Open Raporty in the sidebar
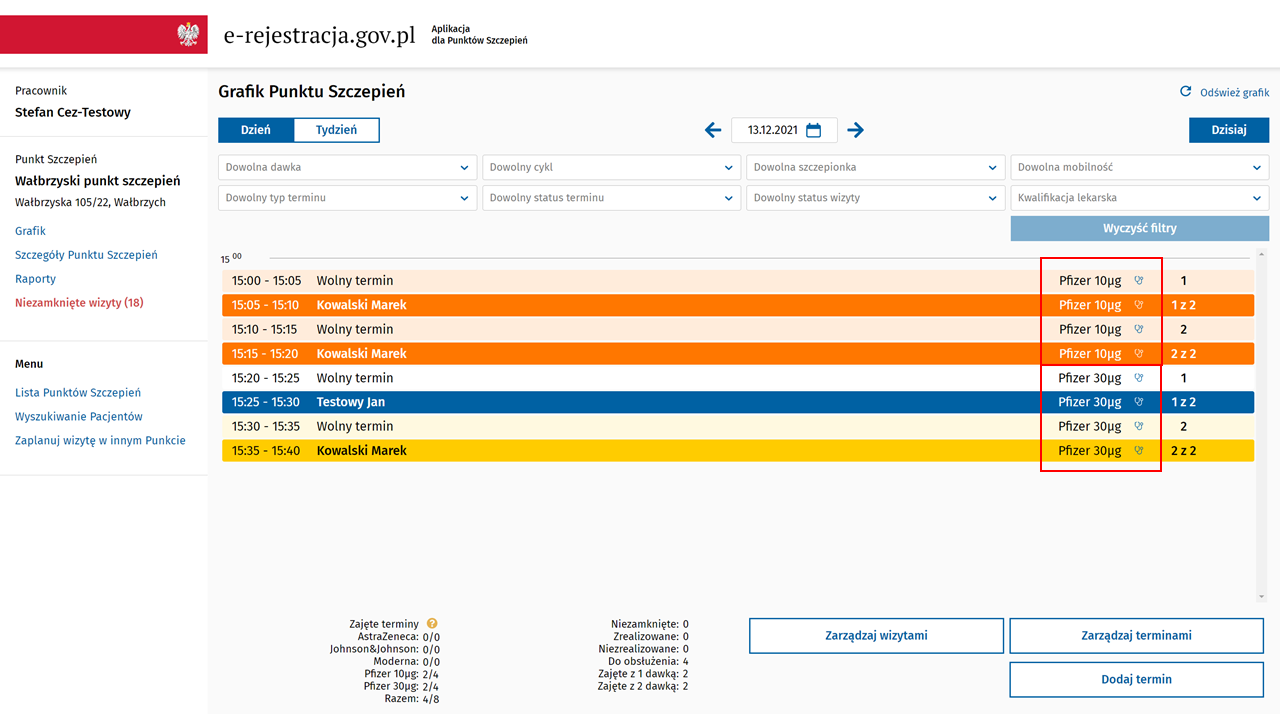 [x=36, y=279]
